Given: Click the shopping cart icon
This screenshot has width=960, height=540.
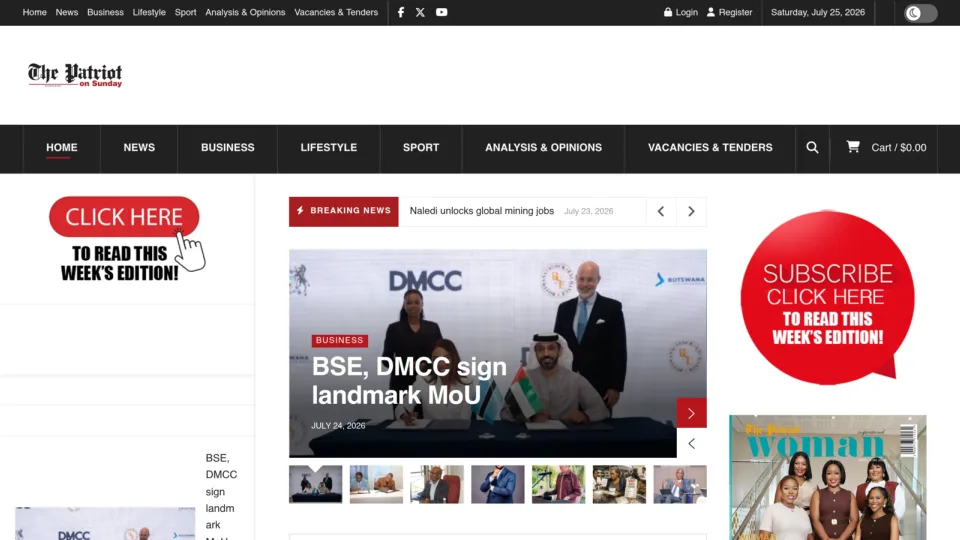Looking at the screenshot, I should tap(853, 146).
